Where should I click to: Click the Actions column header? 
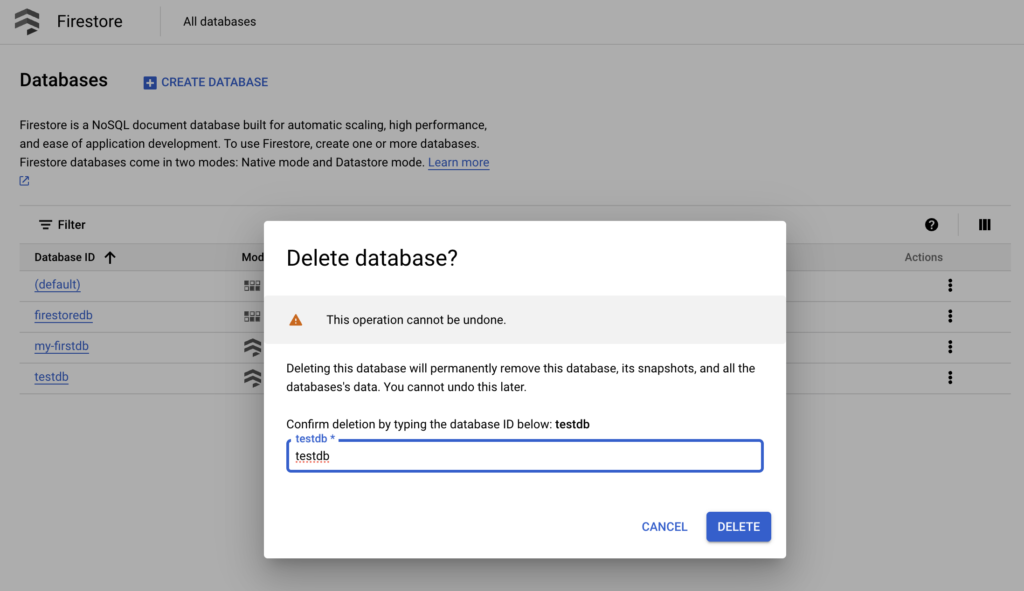tap(923, 257)
